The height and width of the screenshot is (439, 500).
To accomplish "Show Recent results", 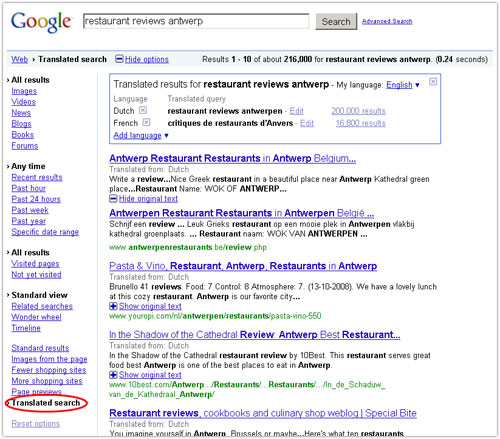I will [x=37, y=177].
